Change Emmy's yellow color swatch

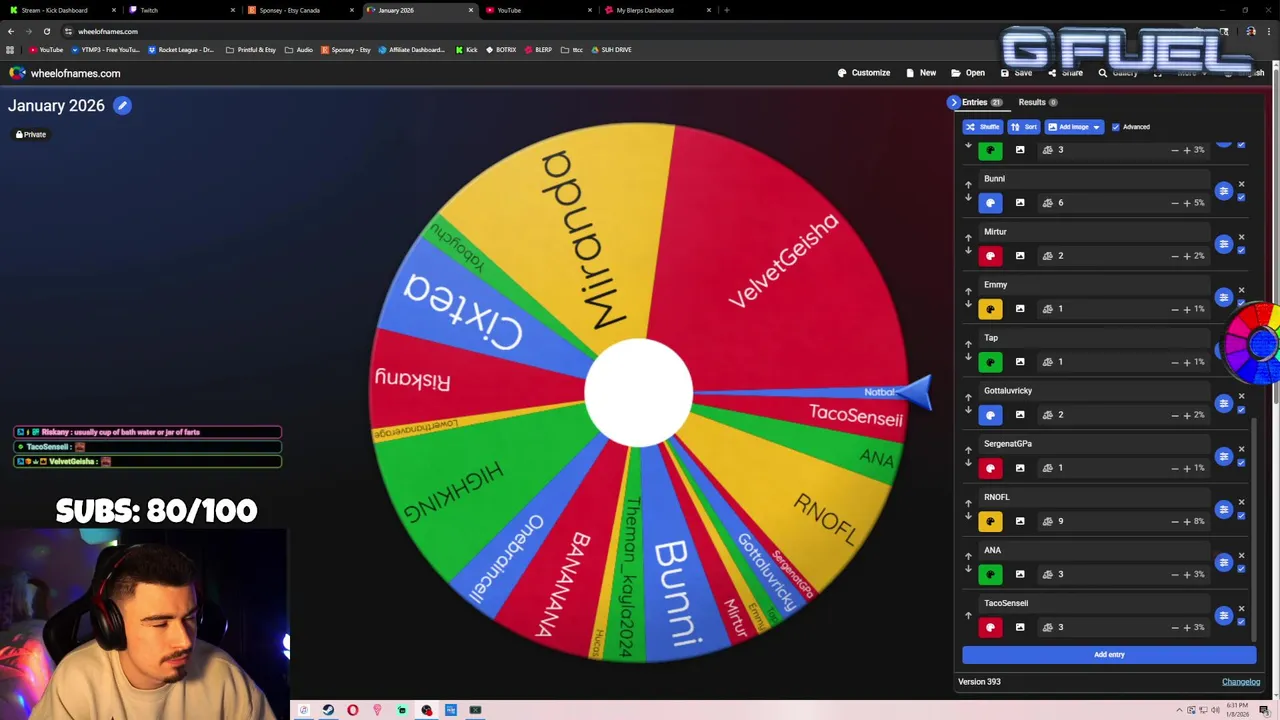pos(990,309)
